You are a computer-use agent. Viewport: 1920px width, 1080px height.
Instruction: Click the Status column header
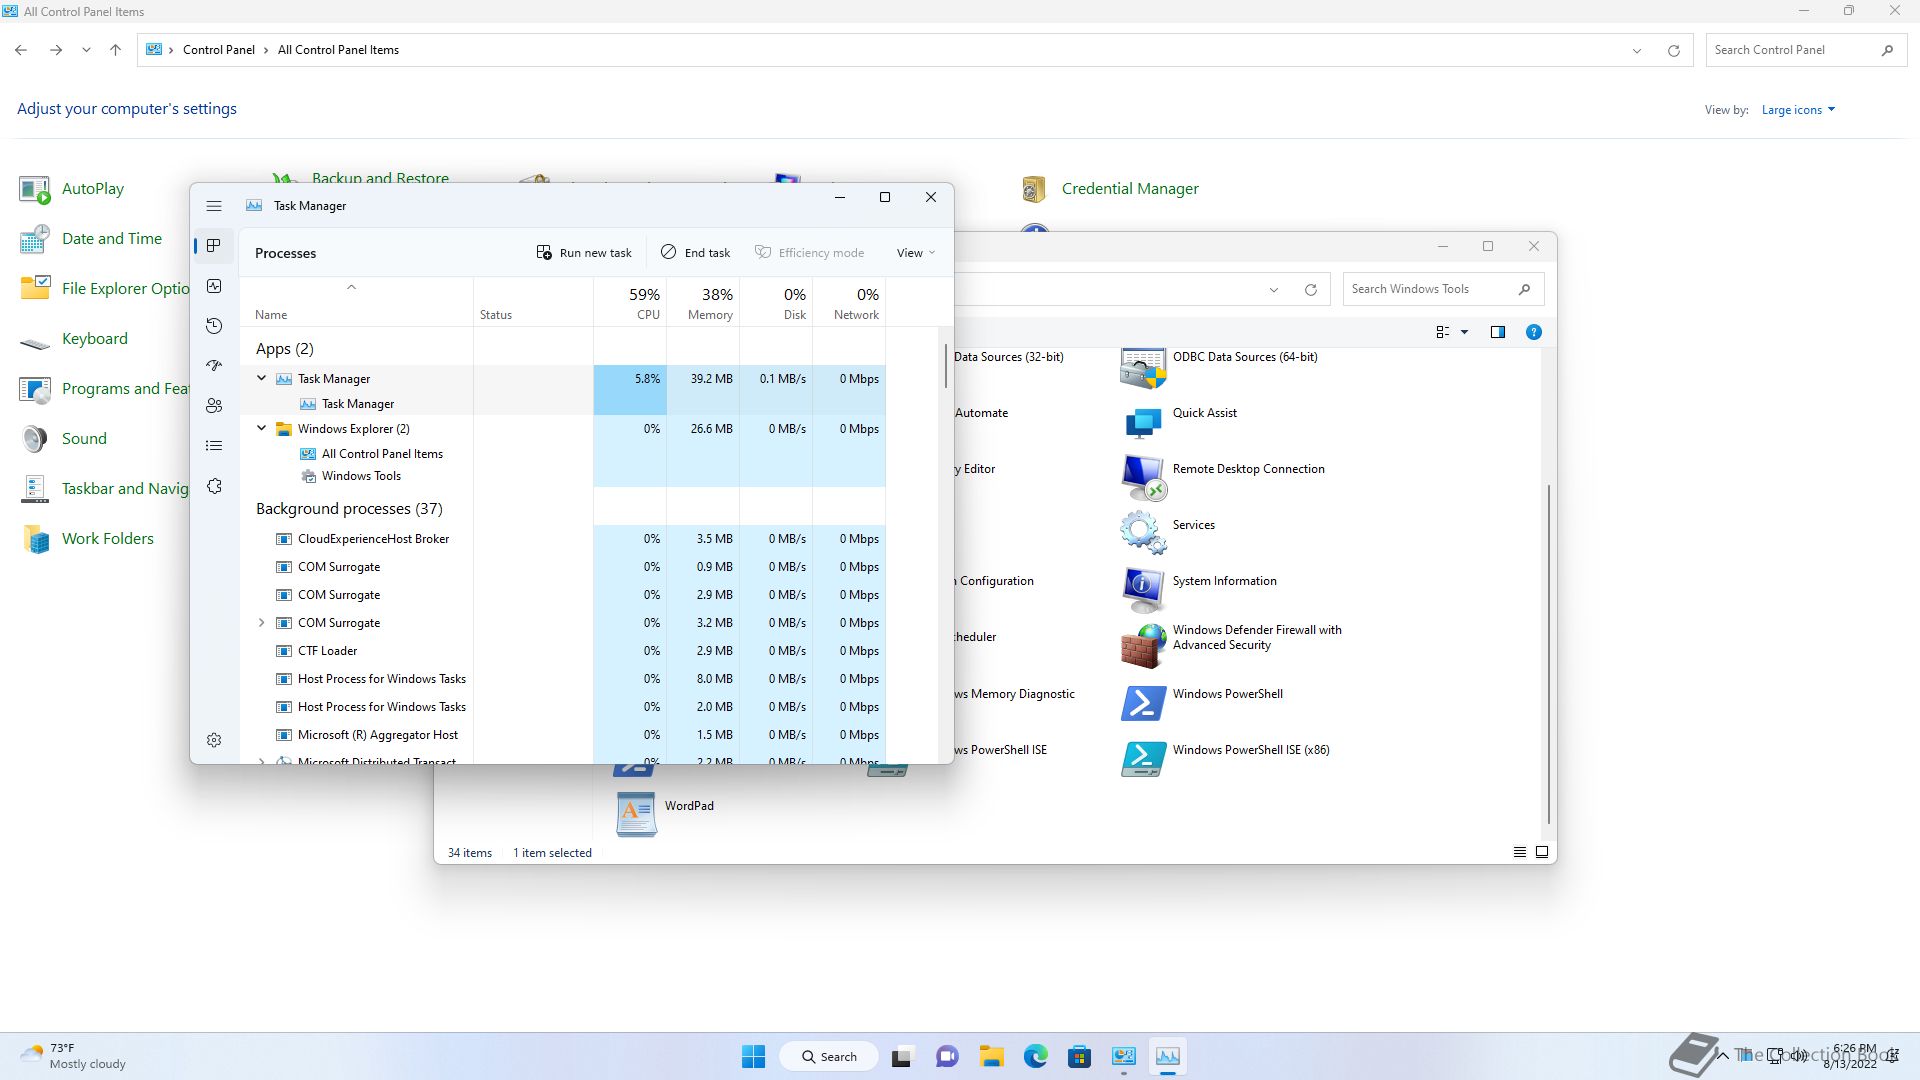pos(533,303)
